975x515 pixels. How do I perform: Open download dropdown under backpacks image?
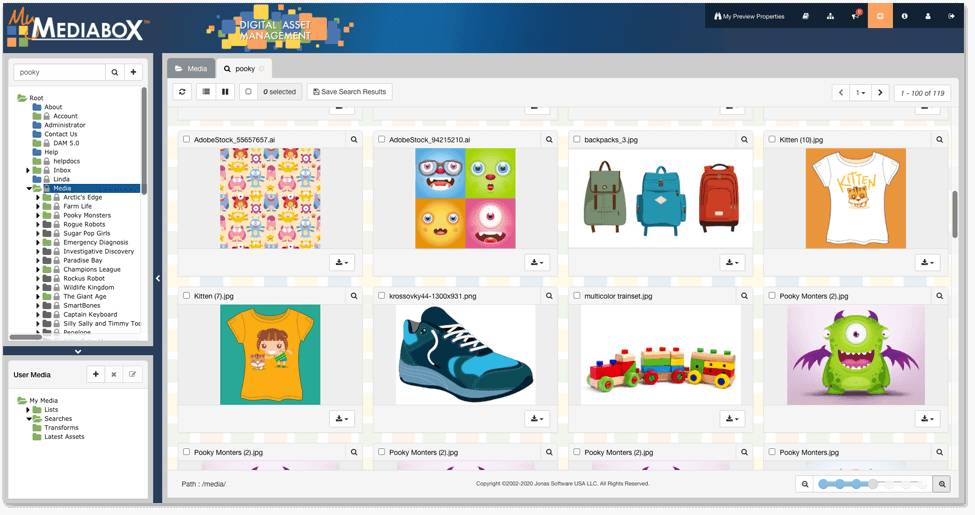[x=732, y=262]
